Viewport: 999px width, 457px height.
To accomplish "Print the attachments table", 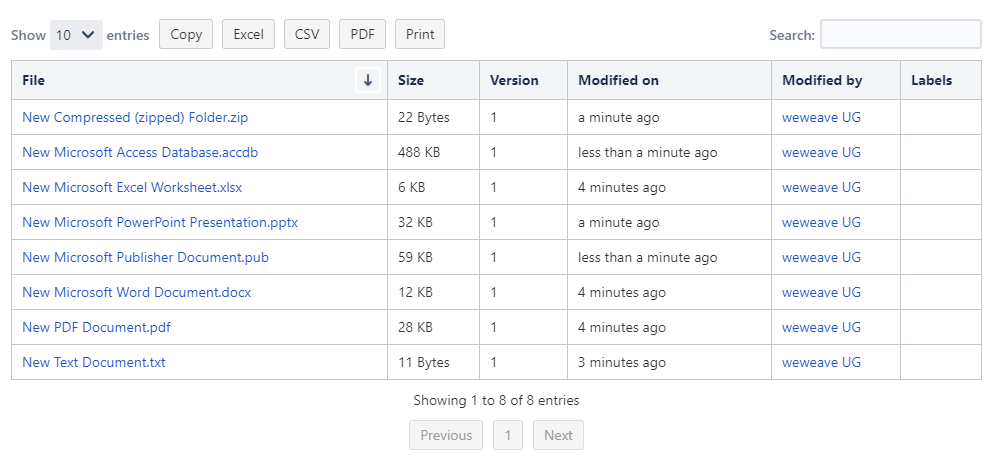I will pos(420,34).
